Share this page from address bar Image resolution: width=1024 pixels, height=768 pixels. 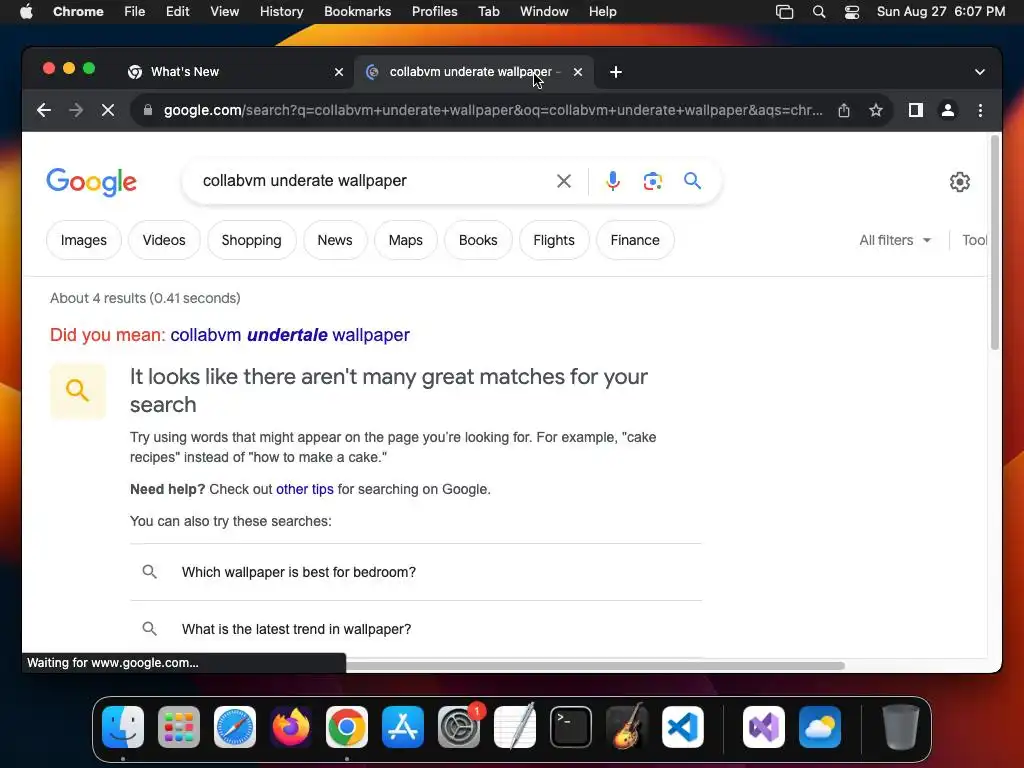click(x=844, y=110)
